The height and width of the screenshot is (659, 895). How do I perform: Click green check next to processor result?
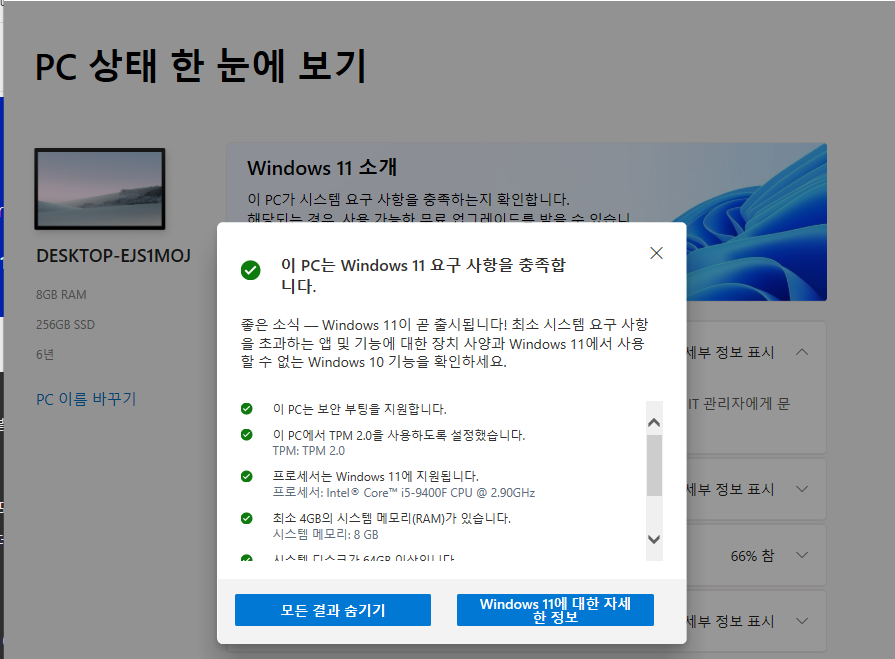coord(247,476)
